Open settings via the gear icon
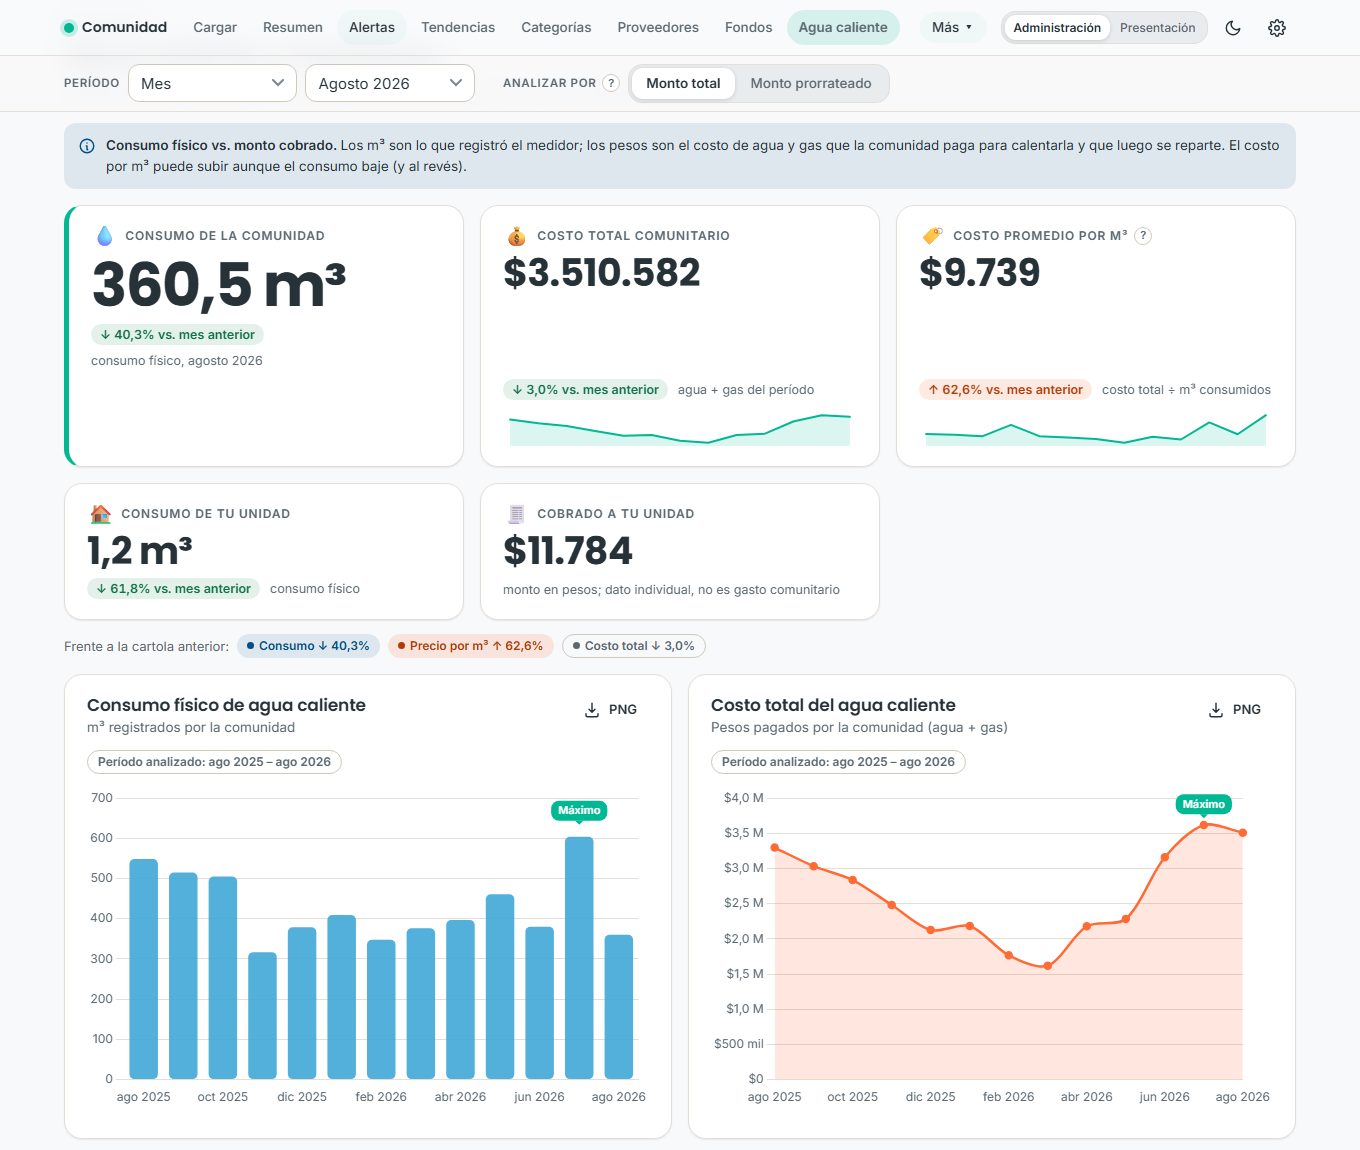 pyautogui.click(x=1277, y=28)
